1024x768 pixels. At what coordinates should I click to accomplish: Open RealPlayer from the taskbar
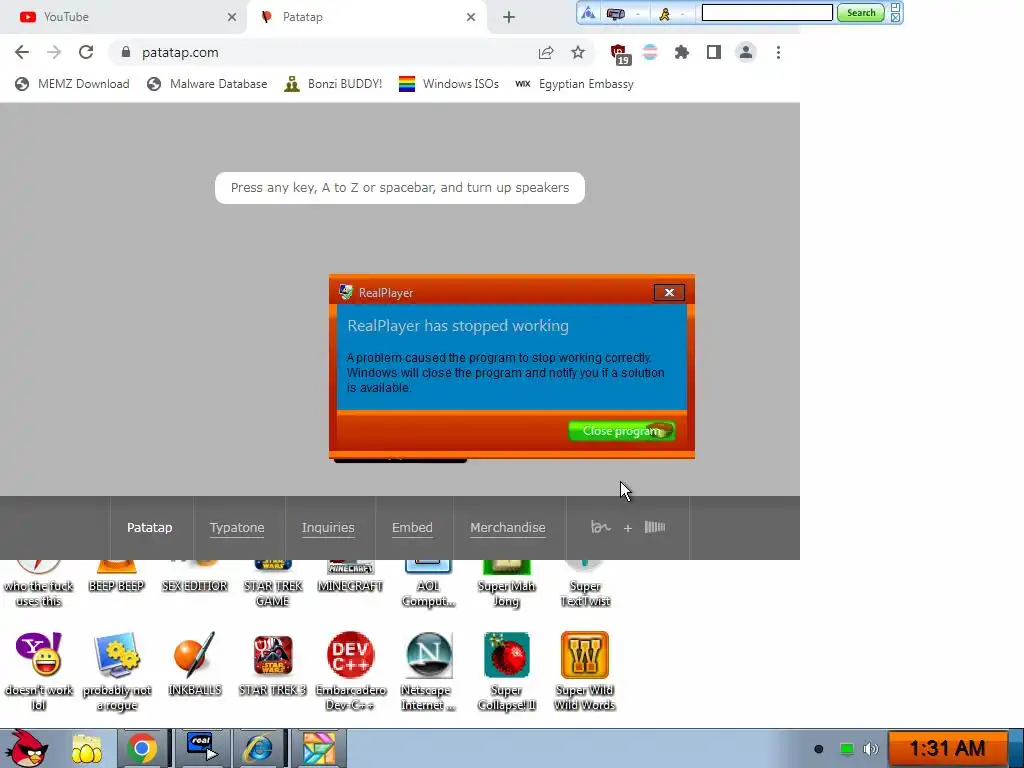click(x=201, y=748)
